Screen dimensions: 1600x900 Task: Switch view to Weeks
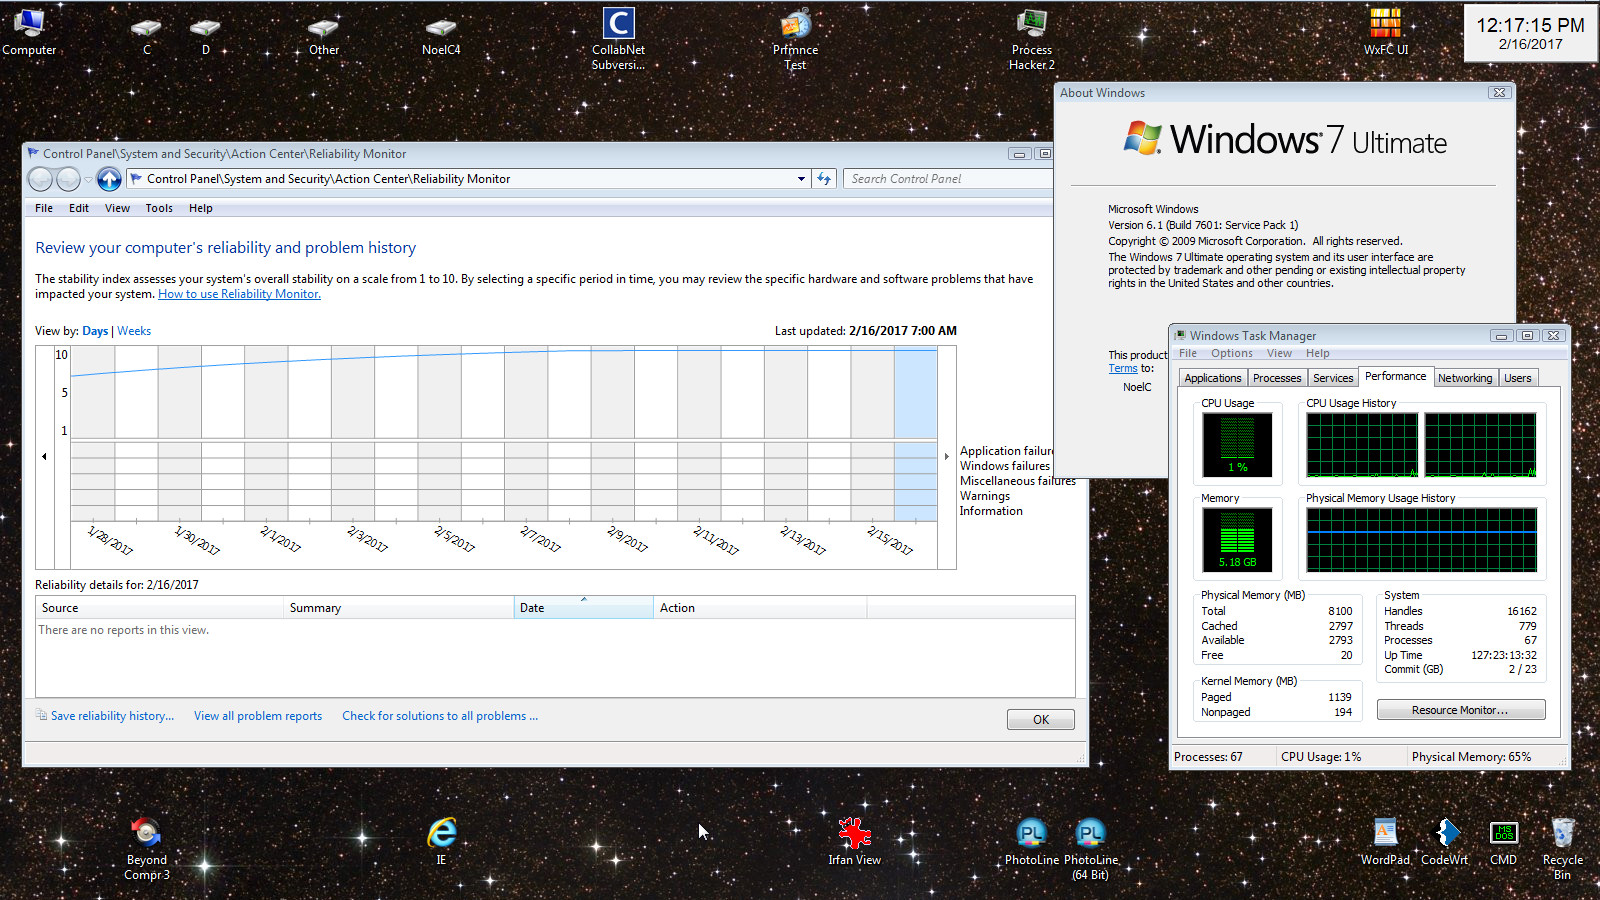[x=134, y=331]
